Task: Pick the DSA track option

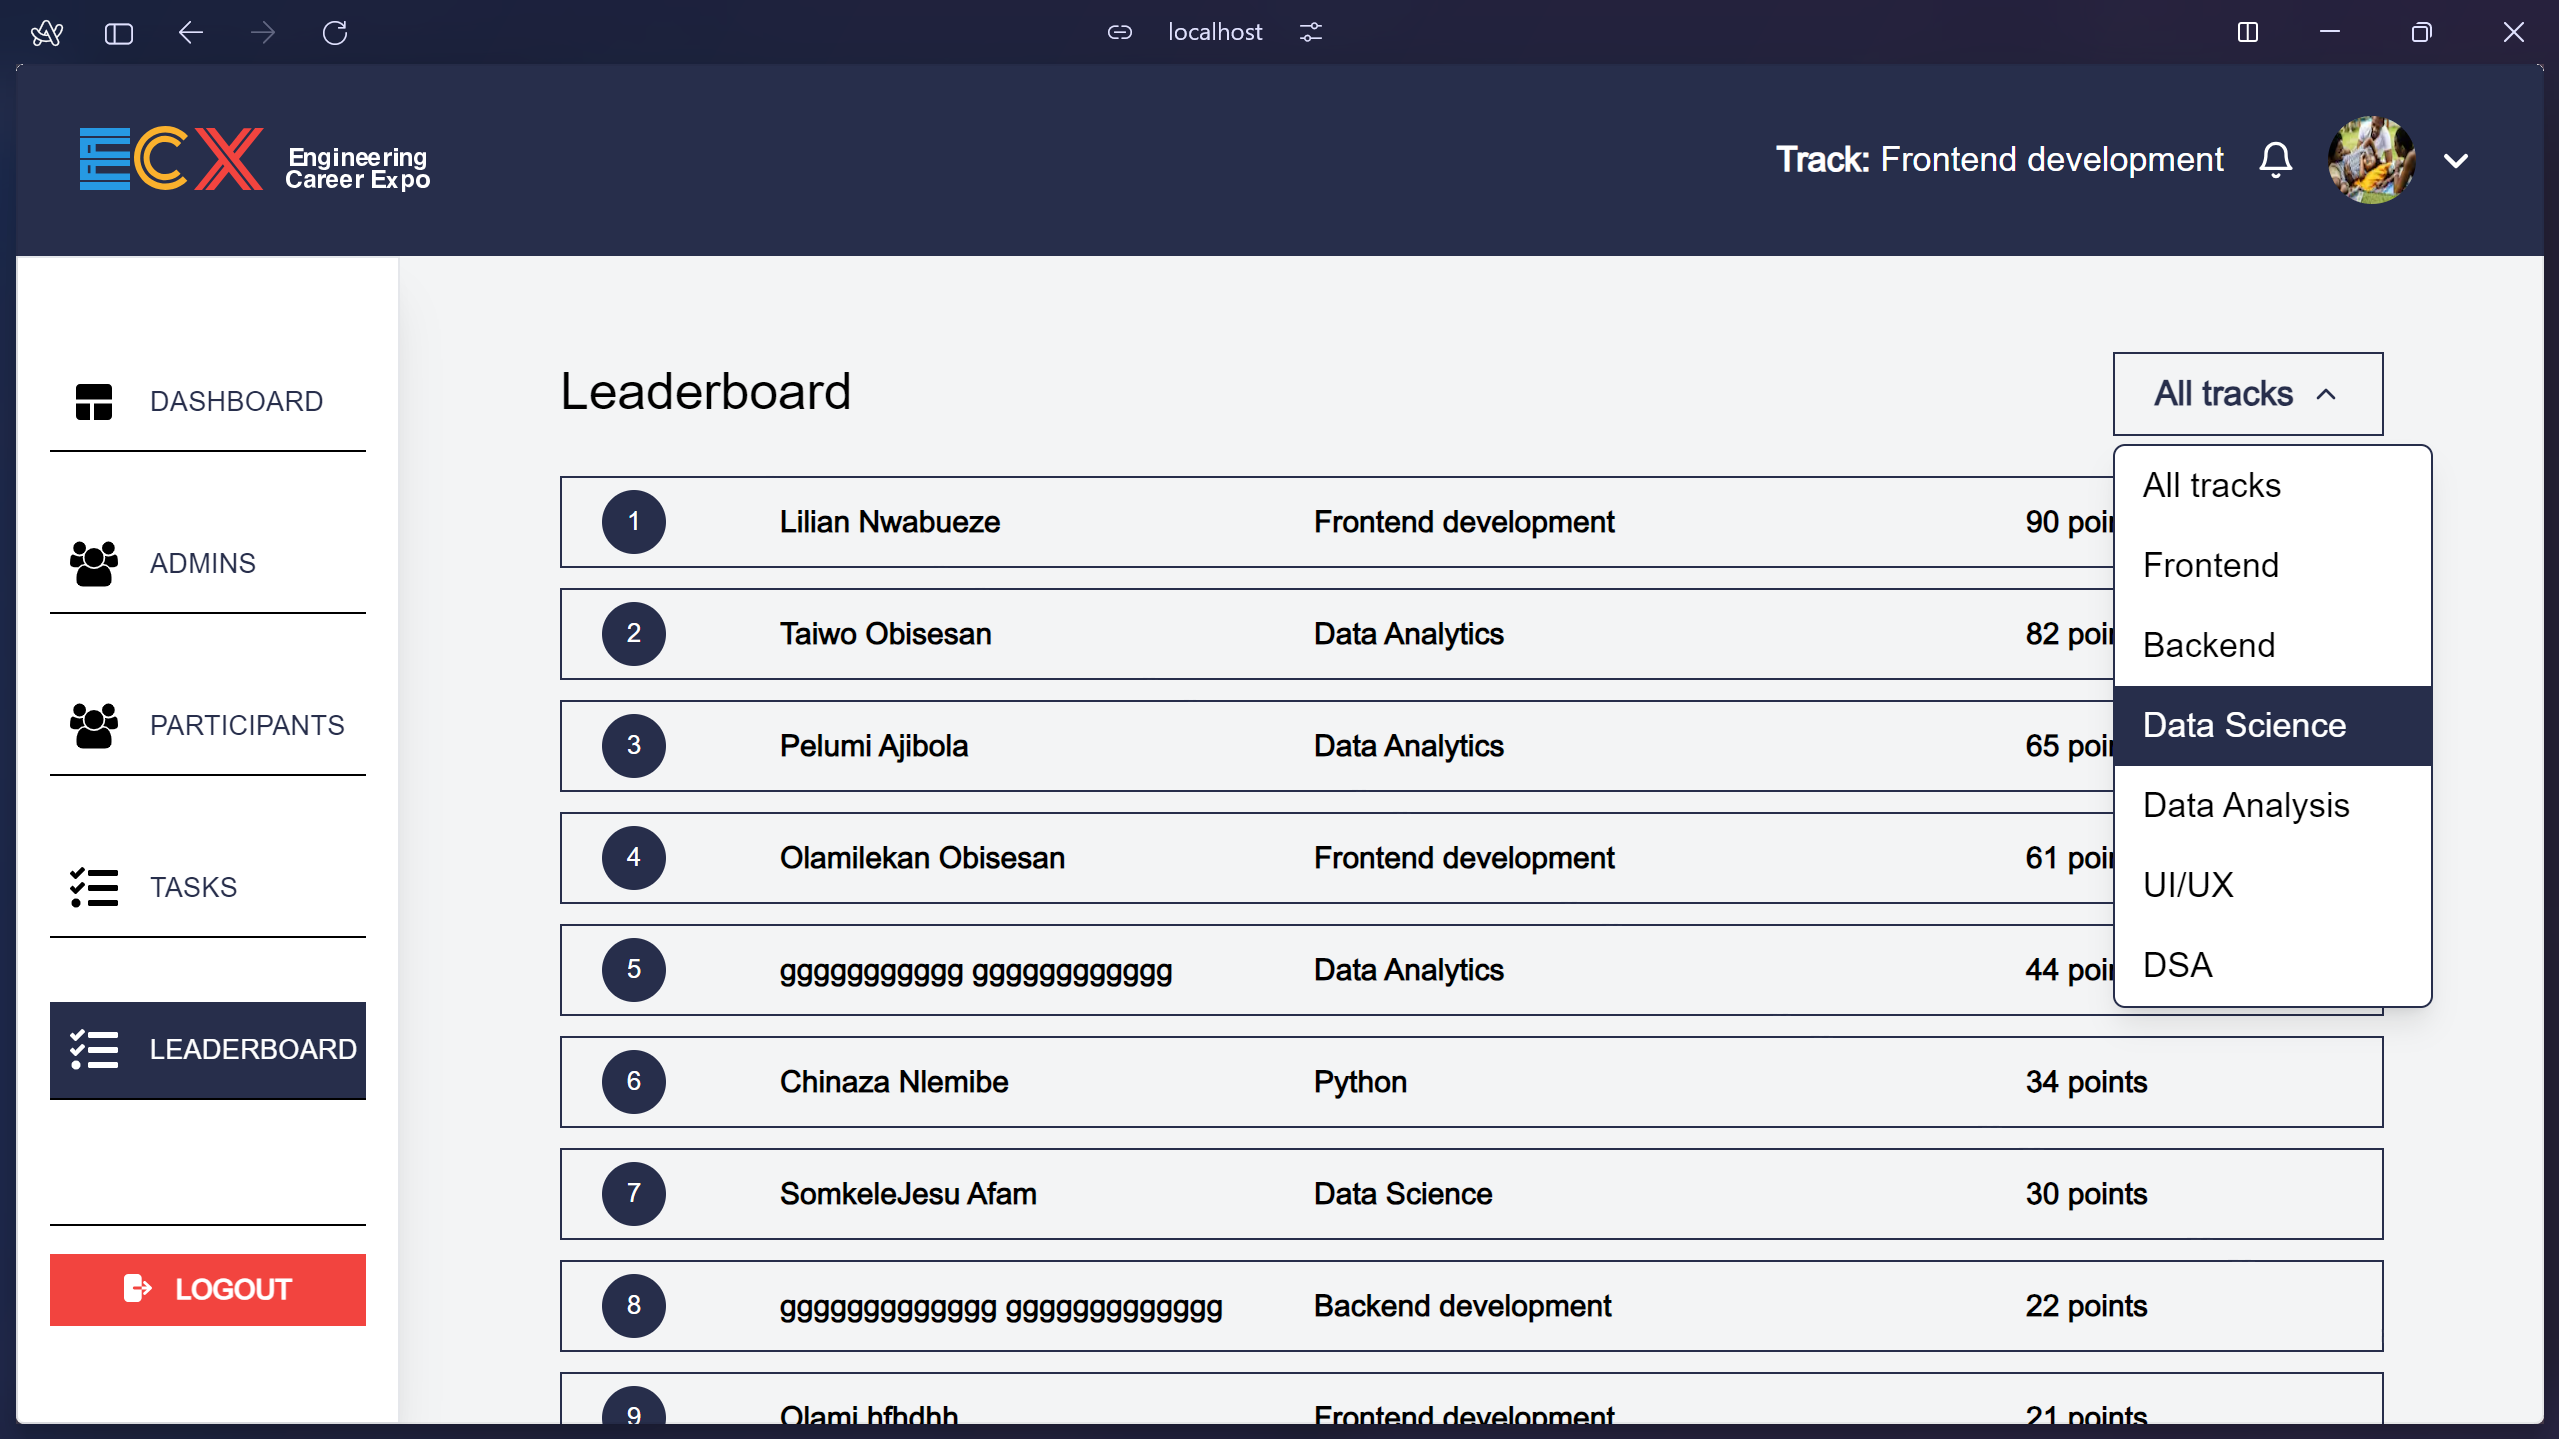Action: tap(2272, 966)
